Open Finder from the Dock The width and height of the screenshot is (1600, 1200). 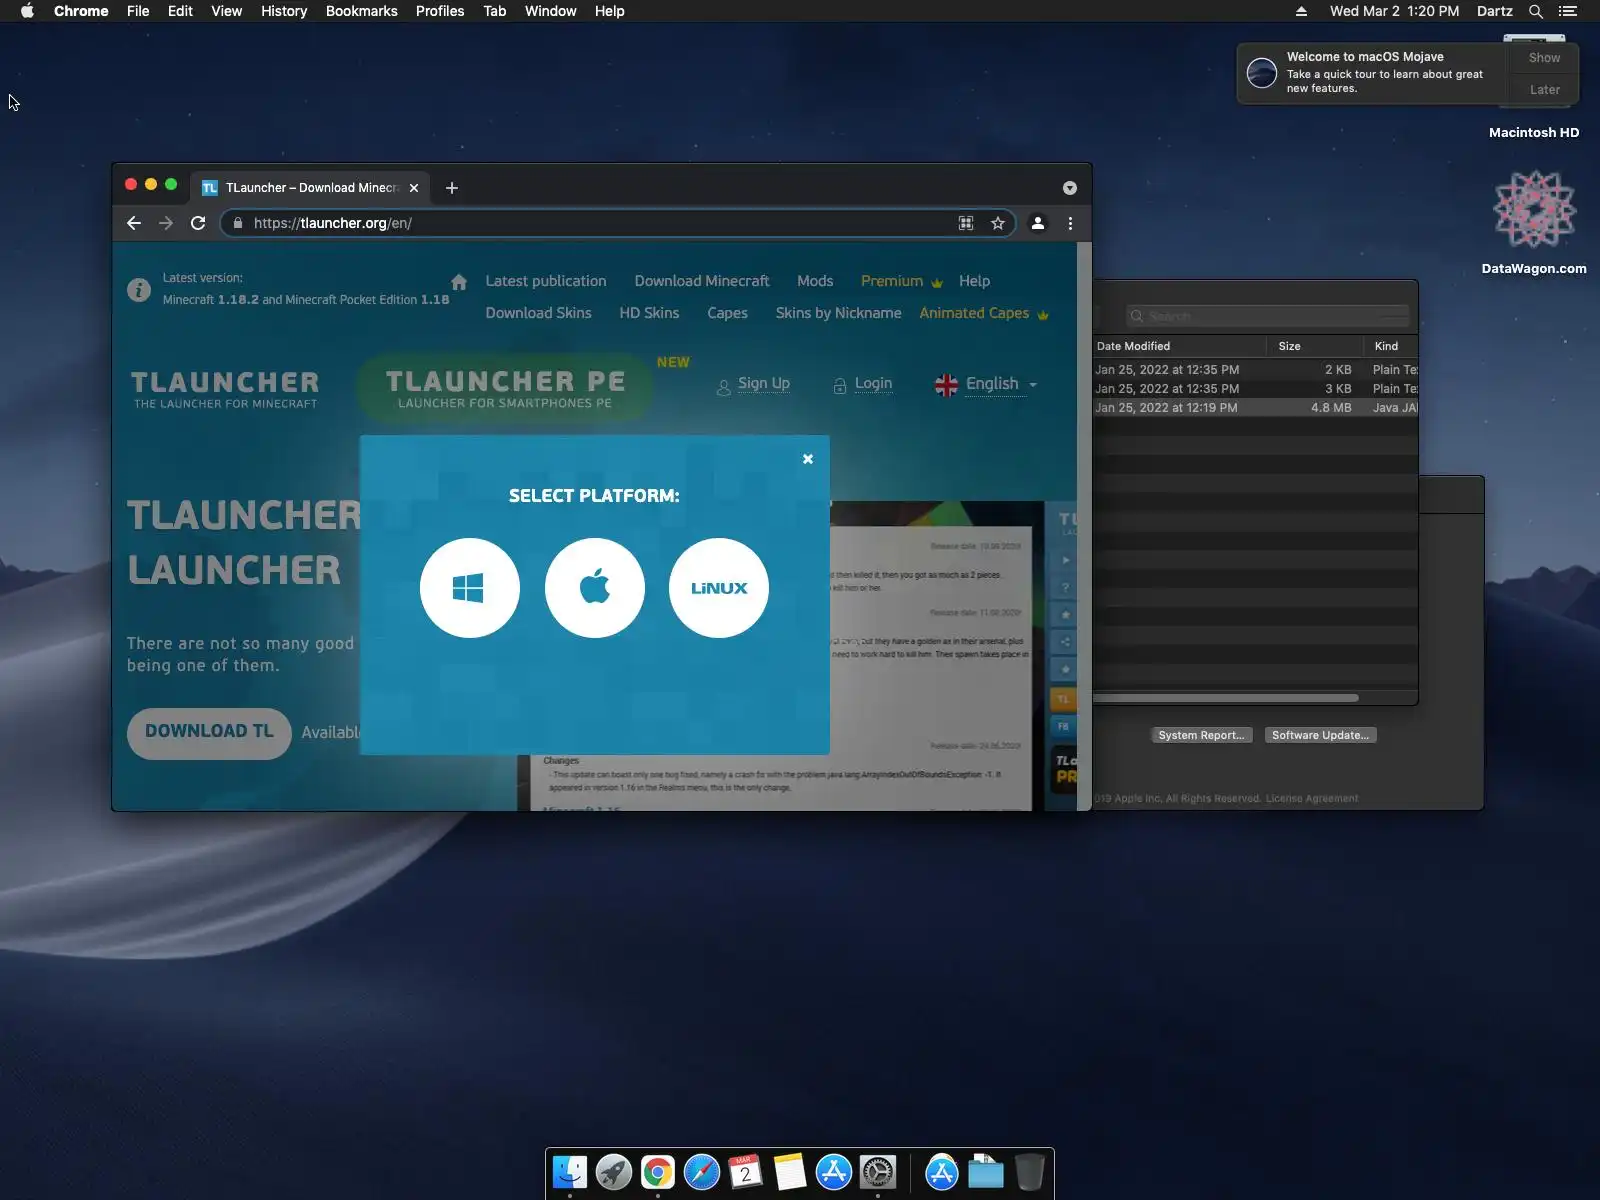pos(570,1172)
